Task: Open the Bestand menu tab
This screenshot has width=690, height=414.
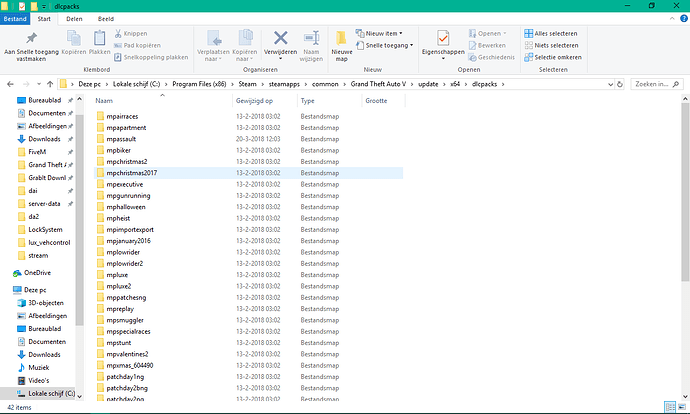Action: (x=15, y=19)
